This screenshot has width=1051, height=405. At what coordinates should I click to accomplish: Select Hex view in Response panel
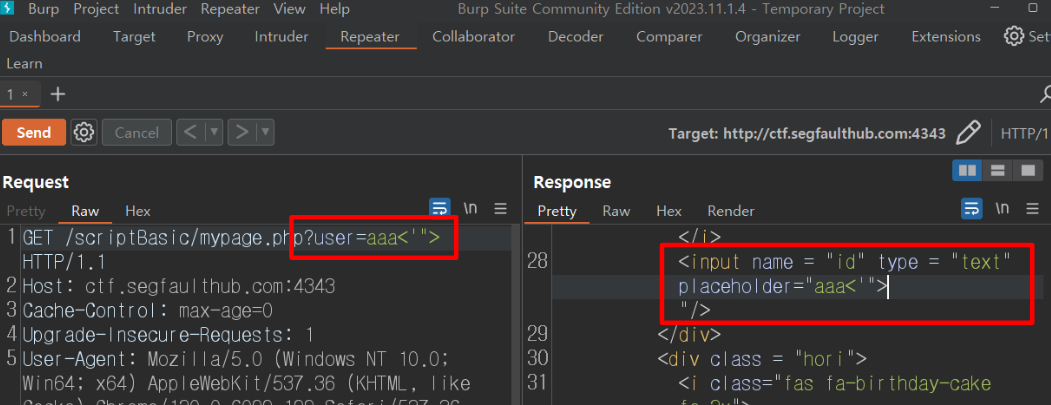669,211
